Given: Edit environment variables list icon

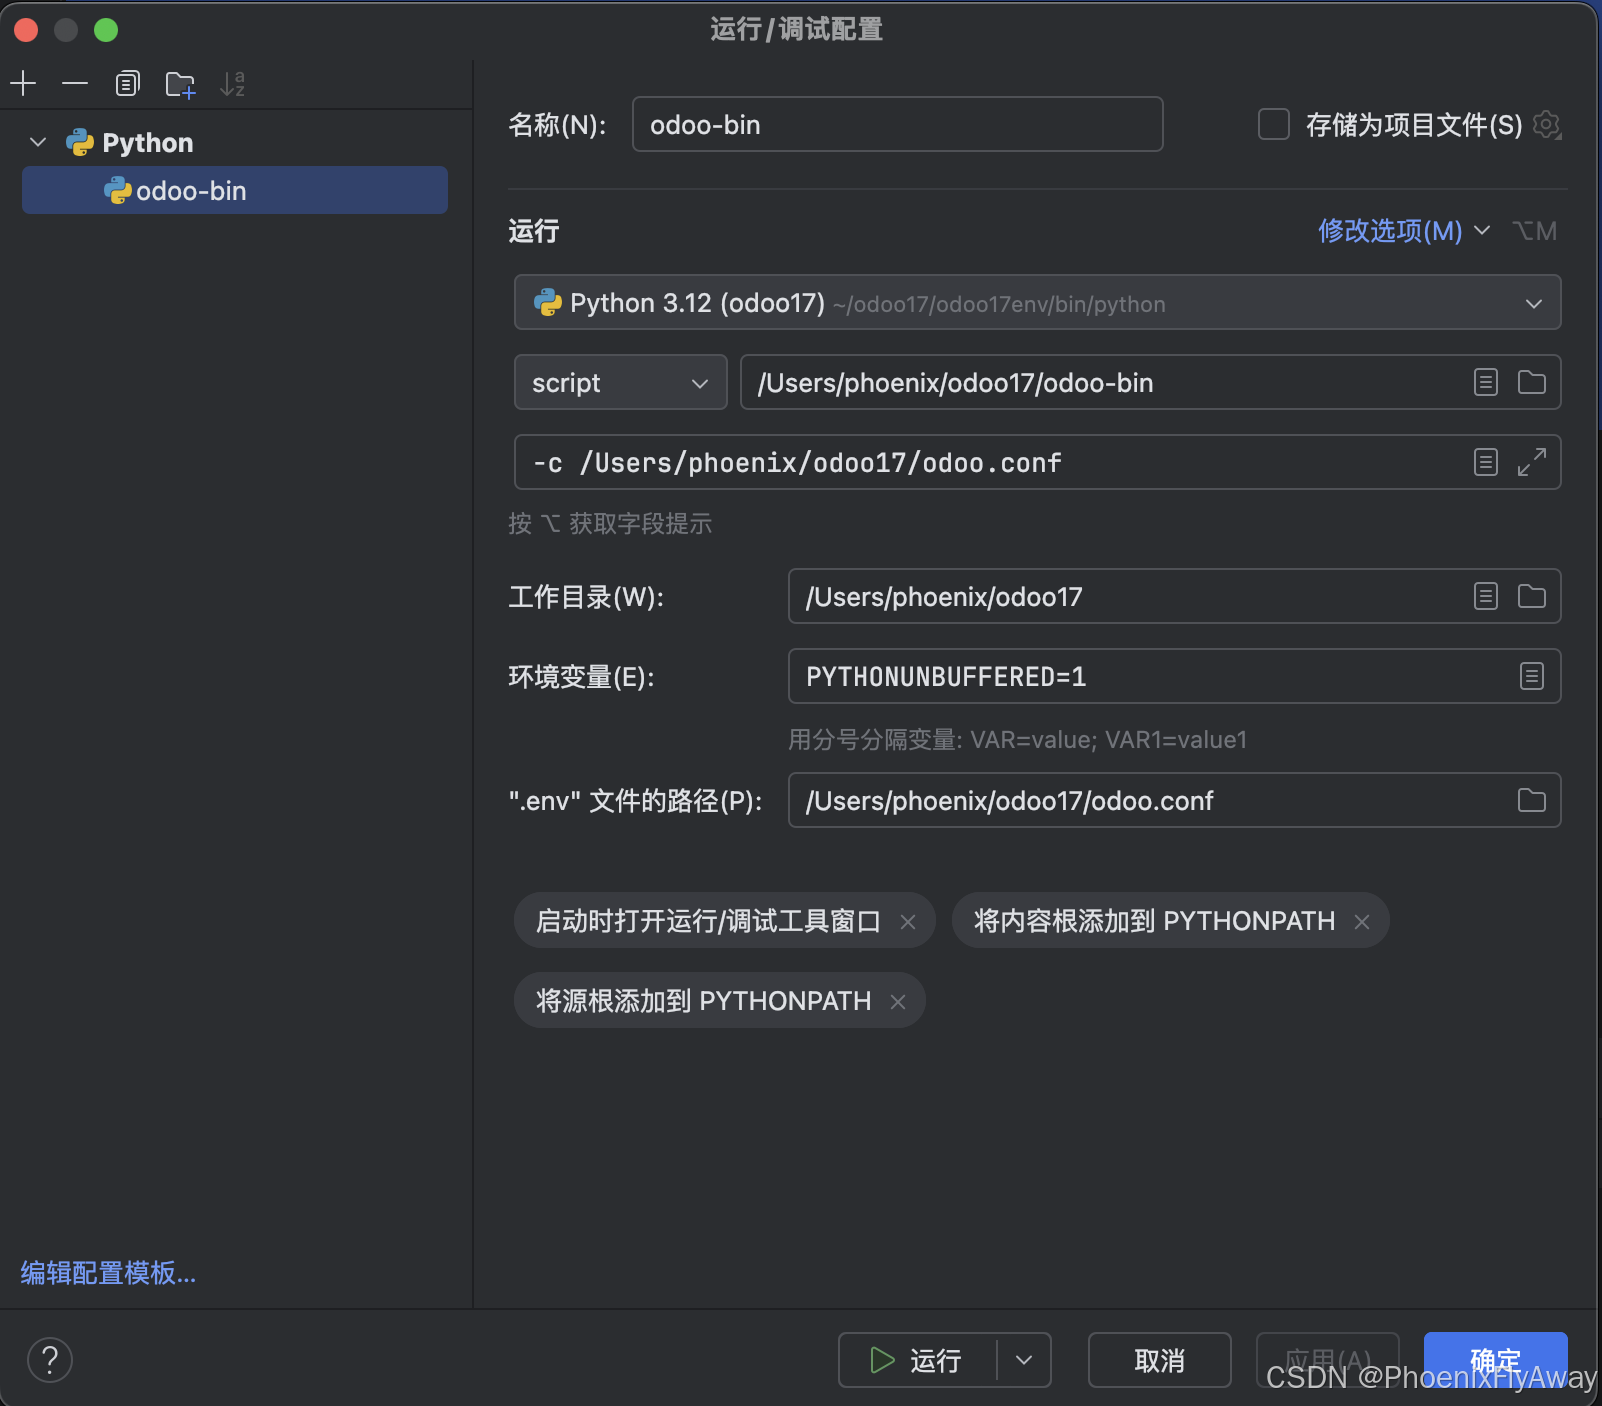Looking at the screenshot, I should (1532, 676).
